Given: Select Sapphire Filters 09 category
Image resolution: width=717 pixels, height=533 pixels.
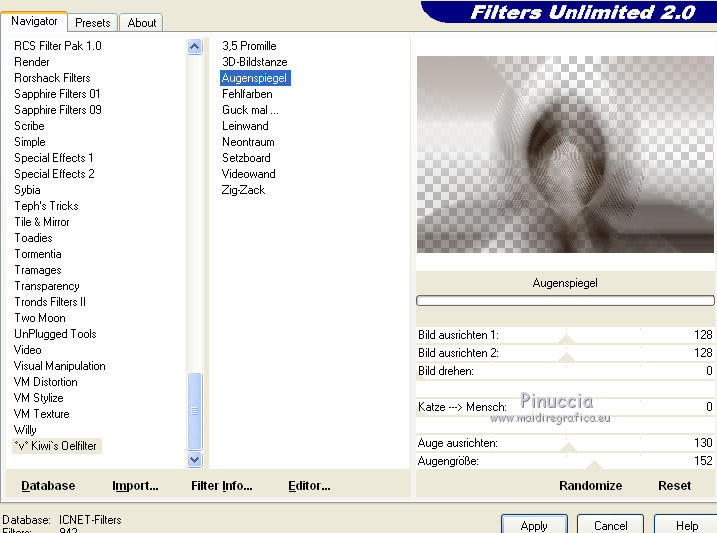Looking at the screenshot, I should coord(58,110).
